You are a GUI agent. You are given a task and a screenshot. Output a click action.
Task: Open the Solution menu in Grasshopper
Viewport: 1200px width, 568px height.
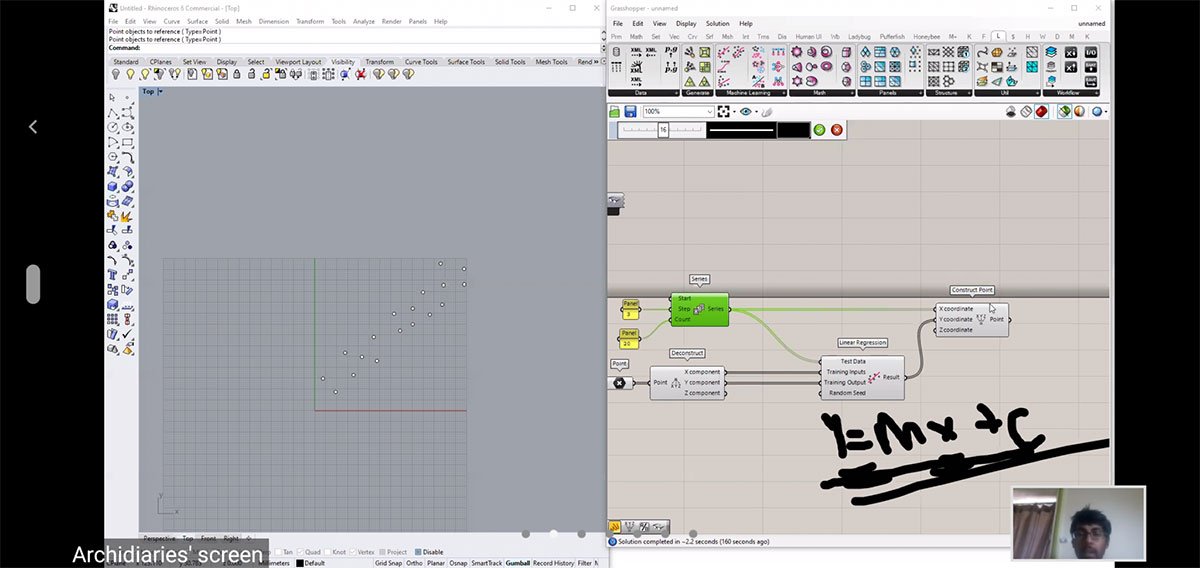pyautogui.click(x=717, y=23)
